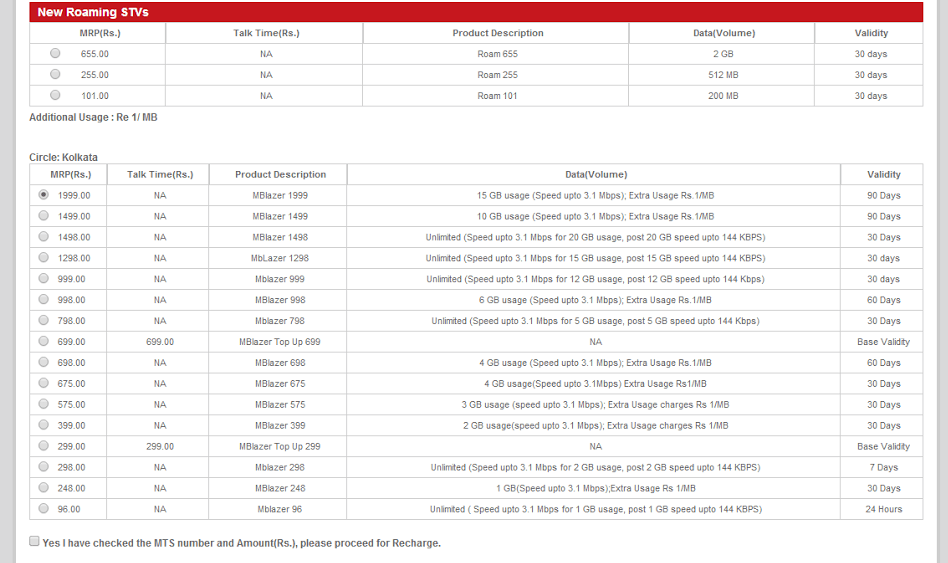The height and width of the screenshot is (563, 948).
Task: Click the Kolkata table Product Description header
Action: click(x=280, y=174)
